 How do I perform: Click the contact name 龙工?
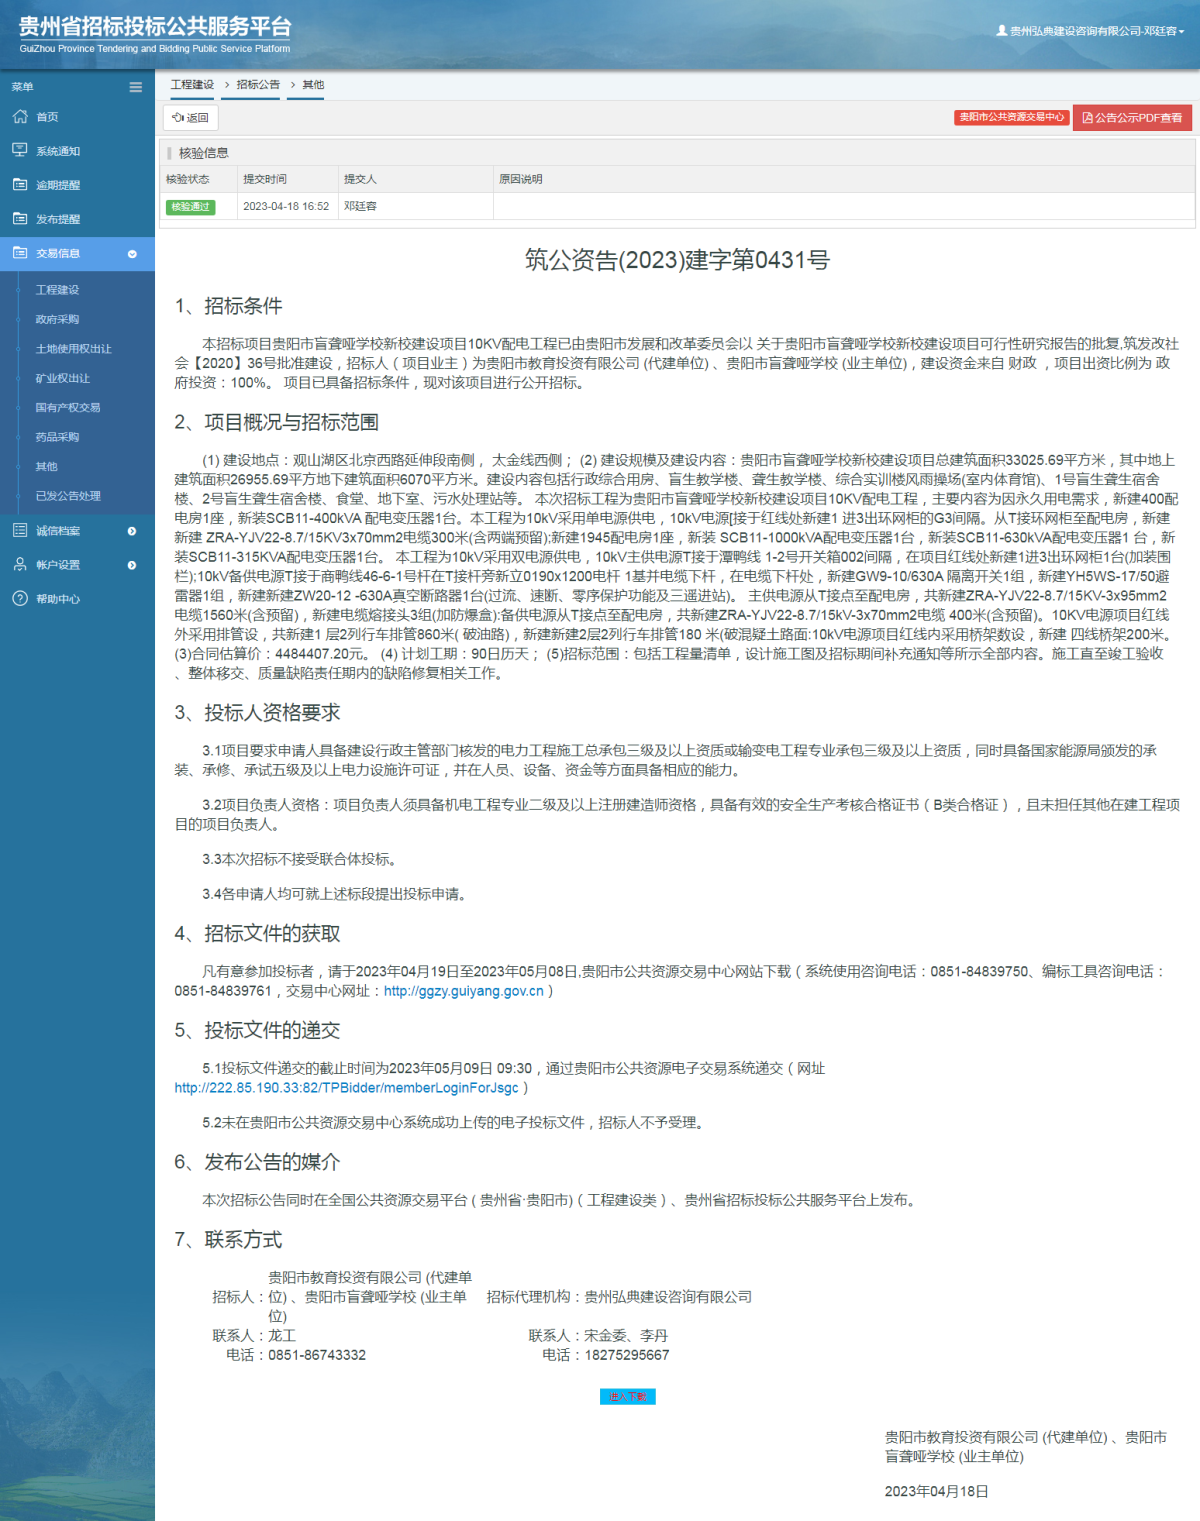point(282,1336)
